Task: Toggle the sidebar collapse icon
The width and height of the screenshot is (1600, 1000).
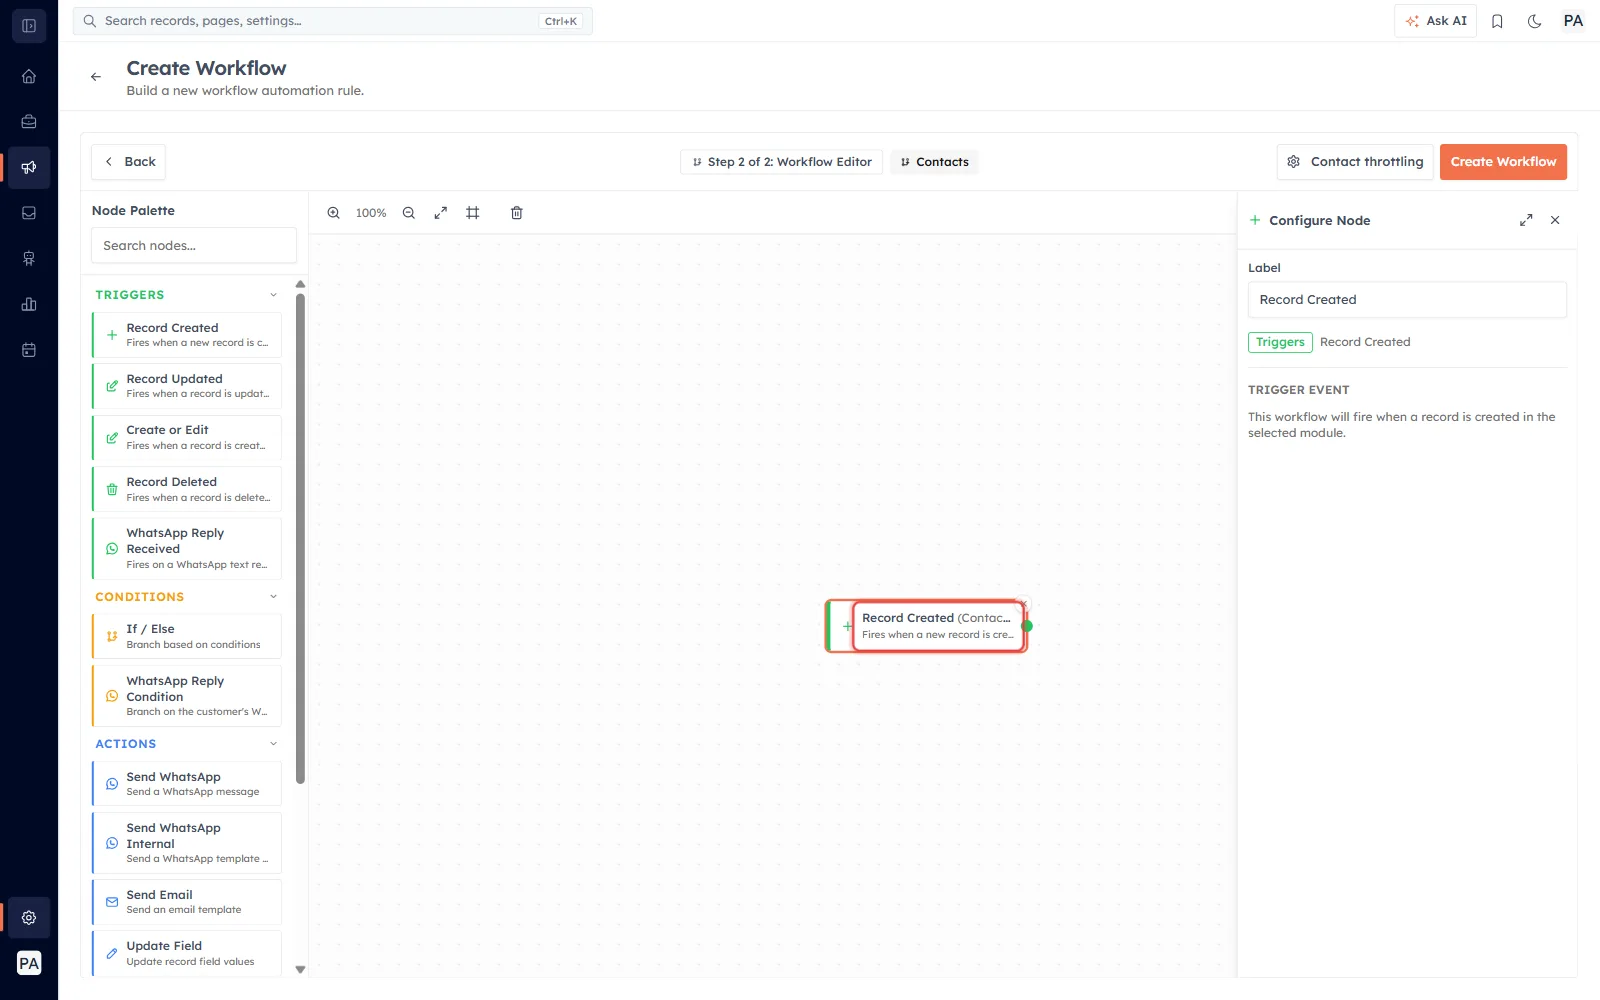Action: (x=29, y=26)
